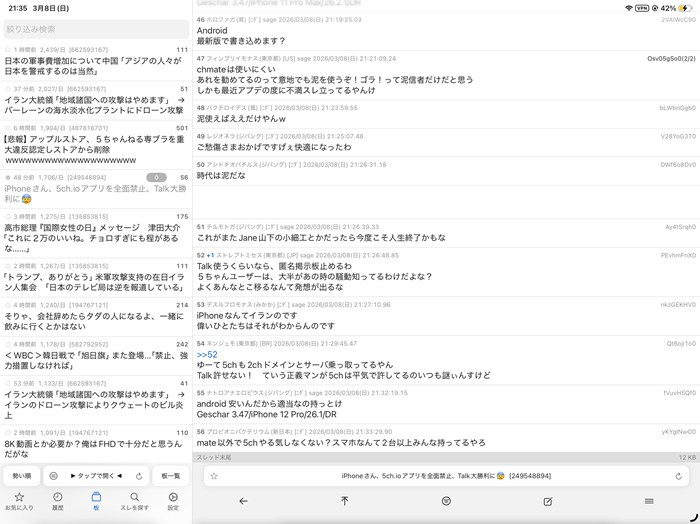The width and height of the screenshot is (700, 524).
Task: Click the 板一覧 board list button
Action: click(171, 477)
